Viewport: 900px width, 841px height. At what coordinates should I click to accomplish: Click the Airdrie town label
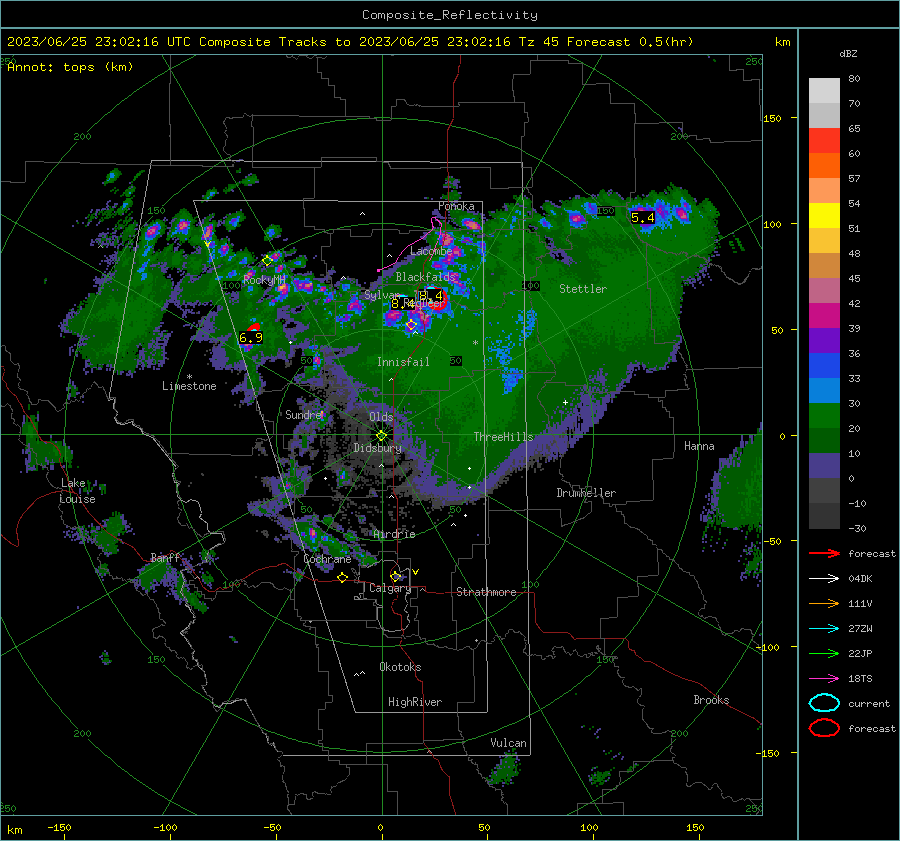point(394,534)
